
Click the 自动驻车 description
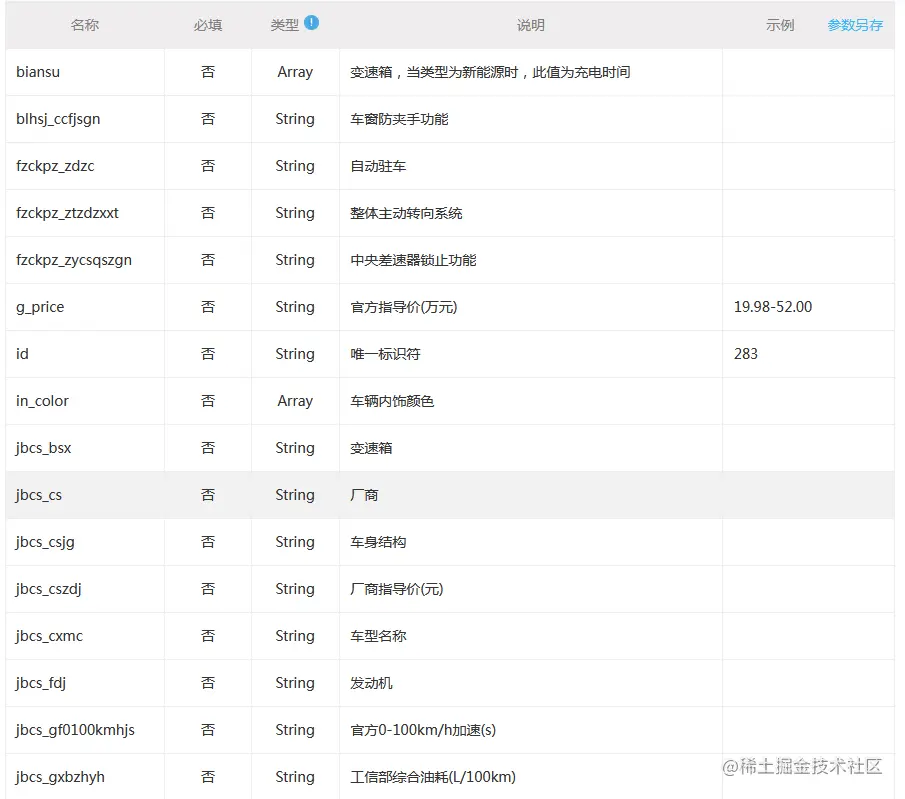378,166
